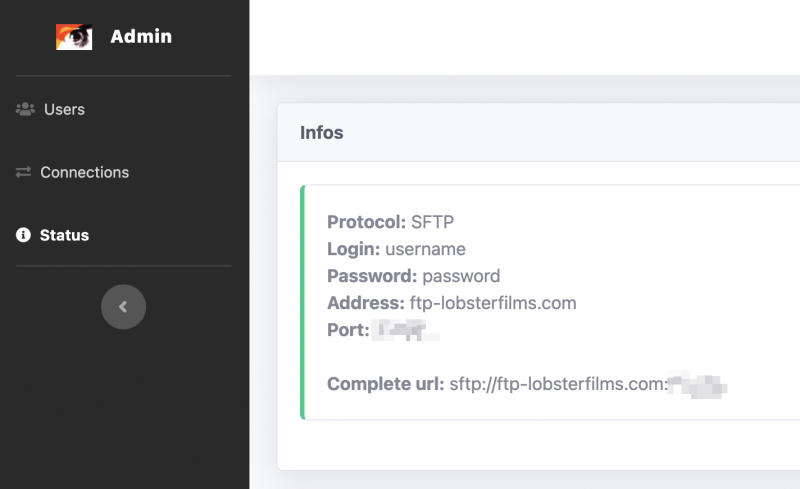The image size is (800, 489).
Task: Select the username login value
Action: (x=425, y=249)
